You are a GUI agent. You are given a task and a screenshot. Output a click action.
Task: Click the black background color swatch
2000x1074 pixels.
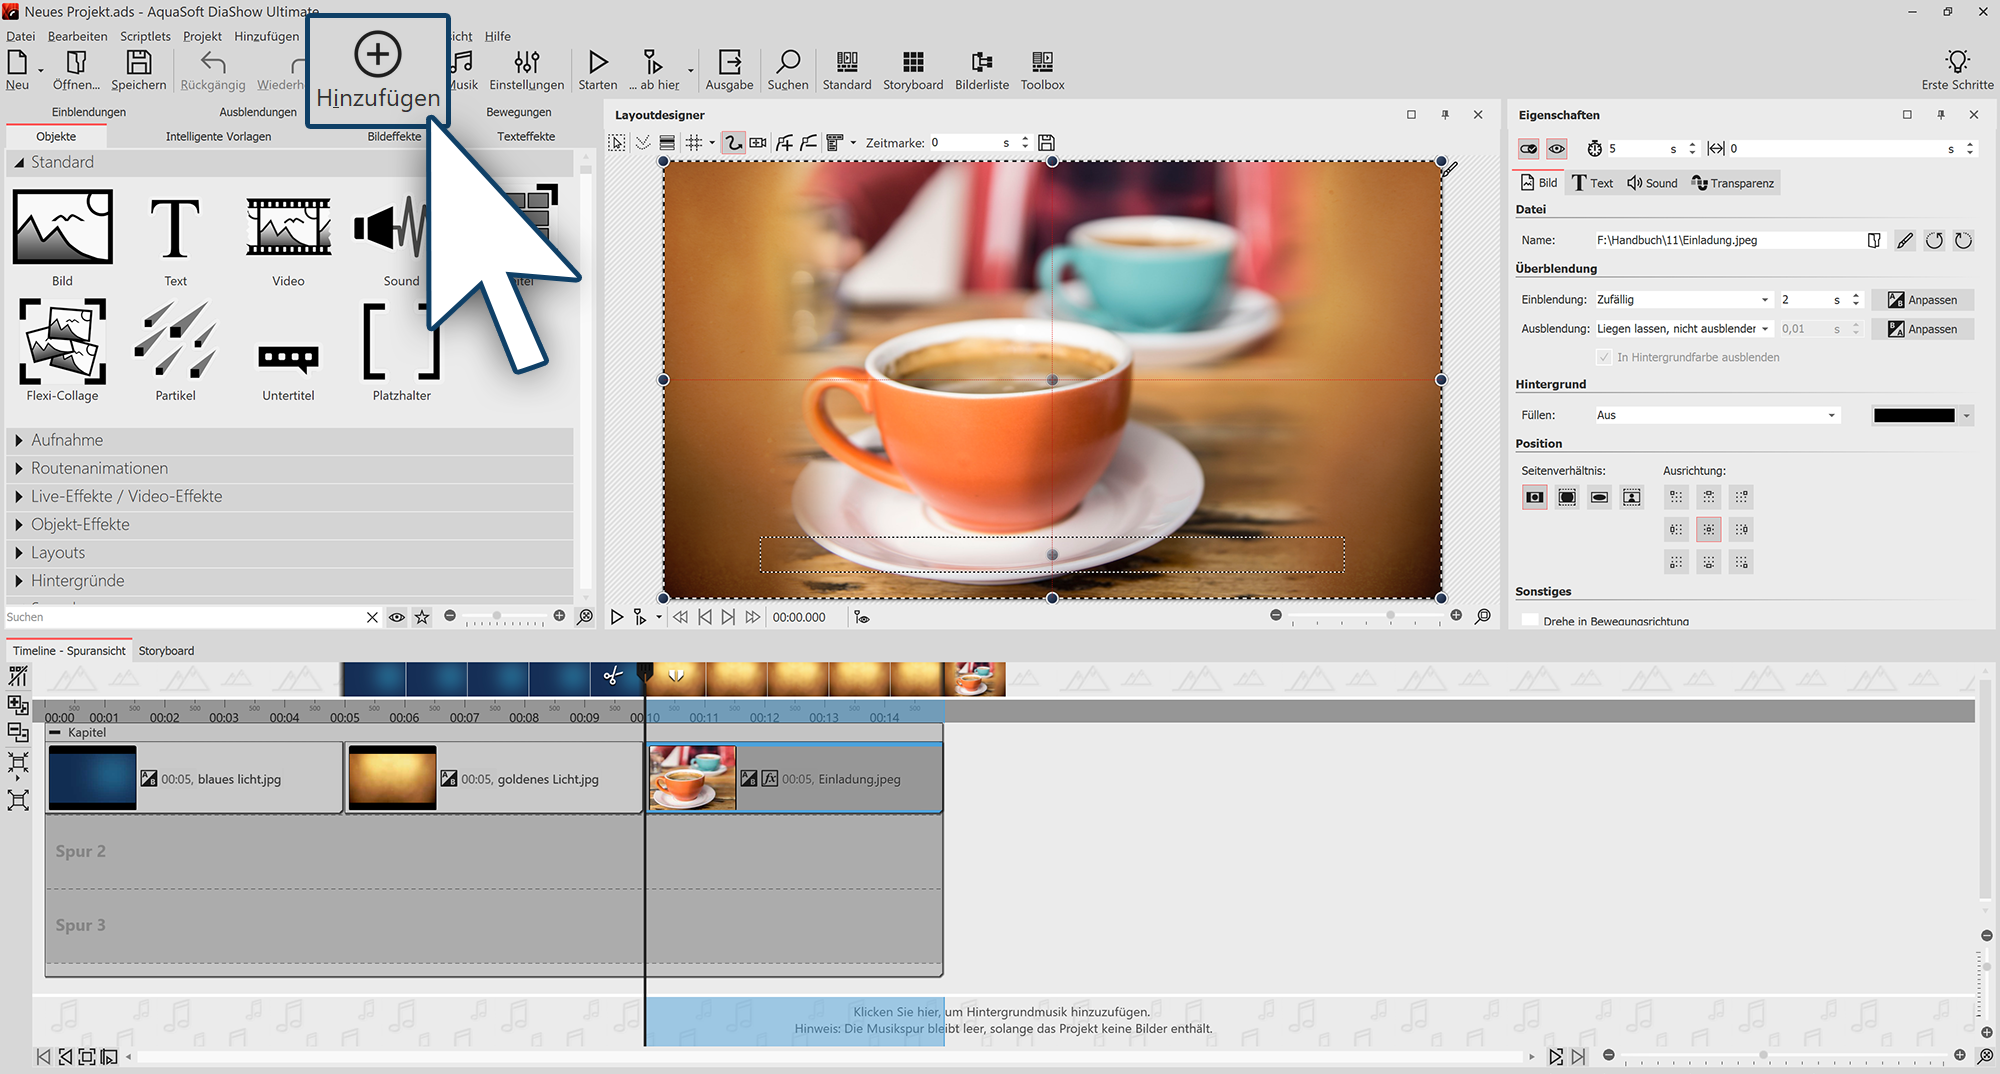(x=1913, y=415)
